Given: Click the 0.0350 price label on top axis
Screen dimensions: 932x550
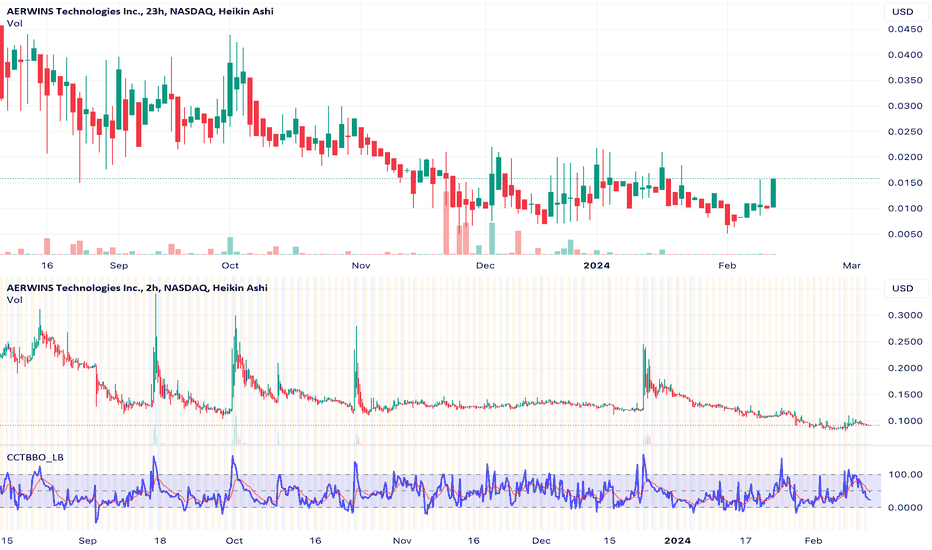Looking at the screenshot, I should tap(905, 80).
